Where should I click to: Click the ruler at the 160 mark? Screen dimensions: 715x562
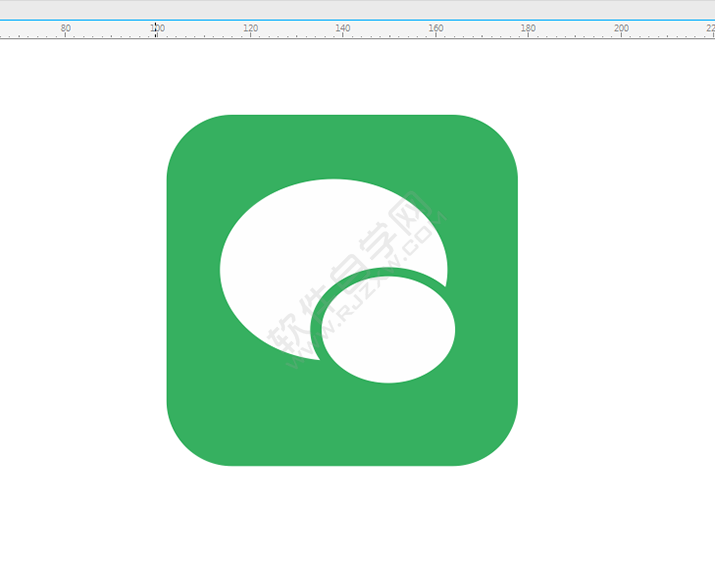tap(436, 28)
